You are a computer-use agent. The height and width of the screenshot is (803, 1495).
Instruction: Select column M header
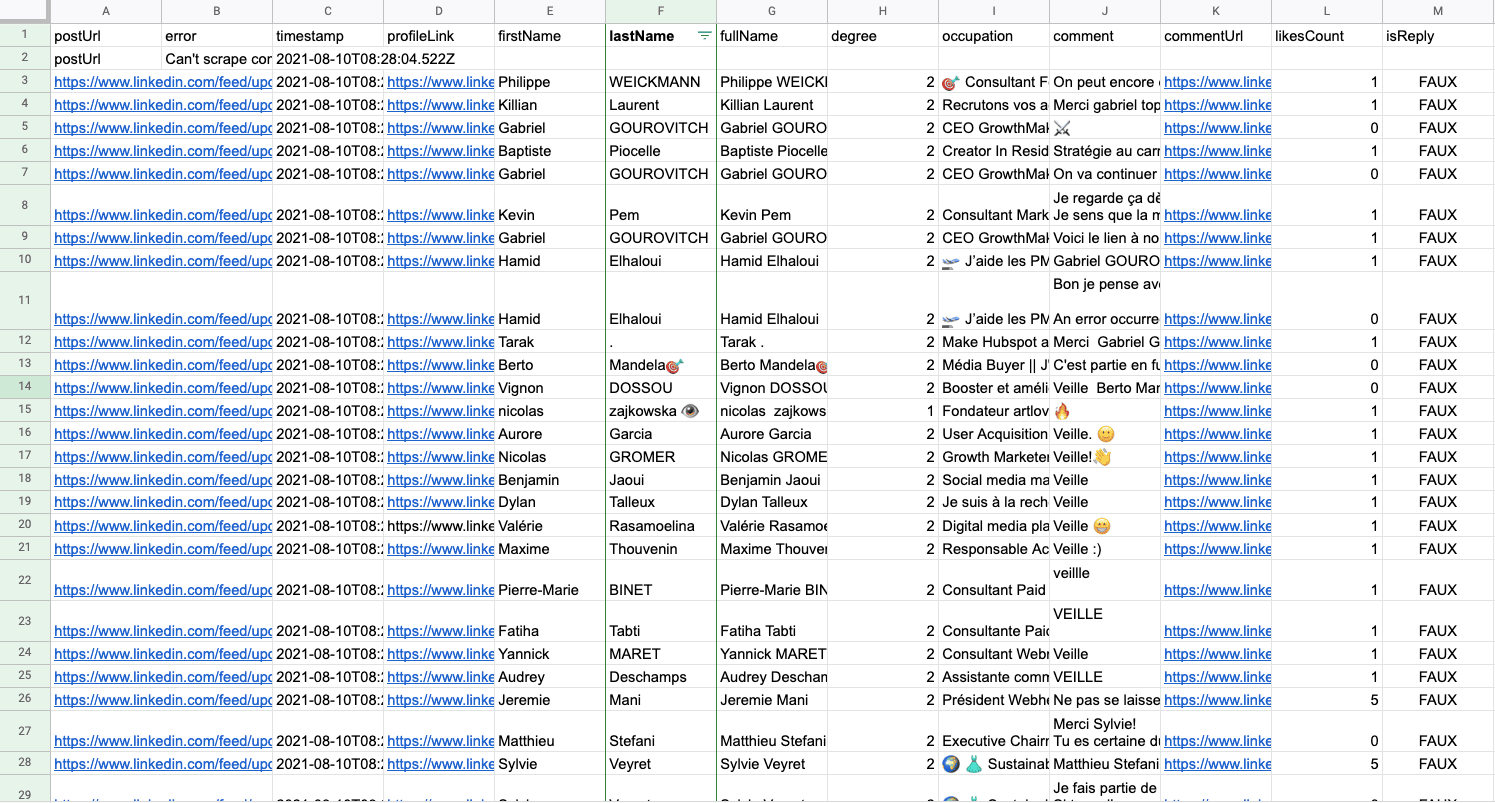[x=1438, y=11]
